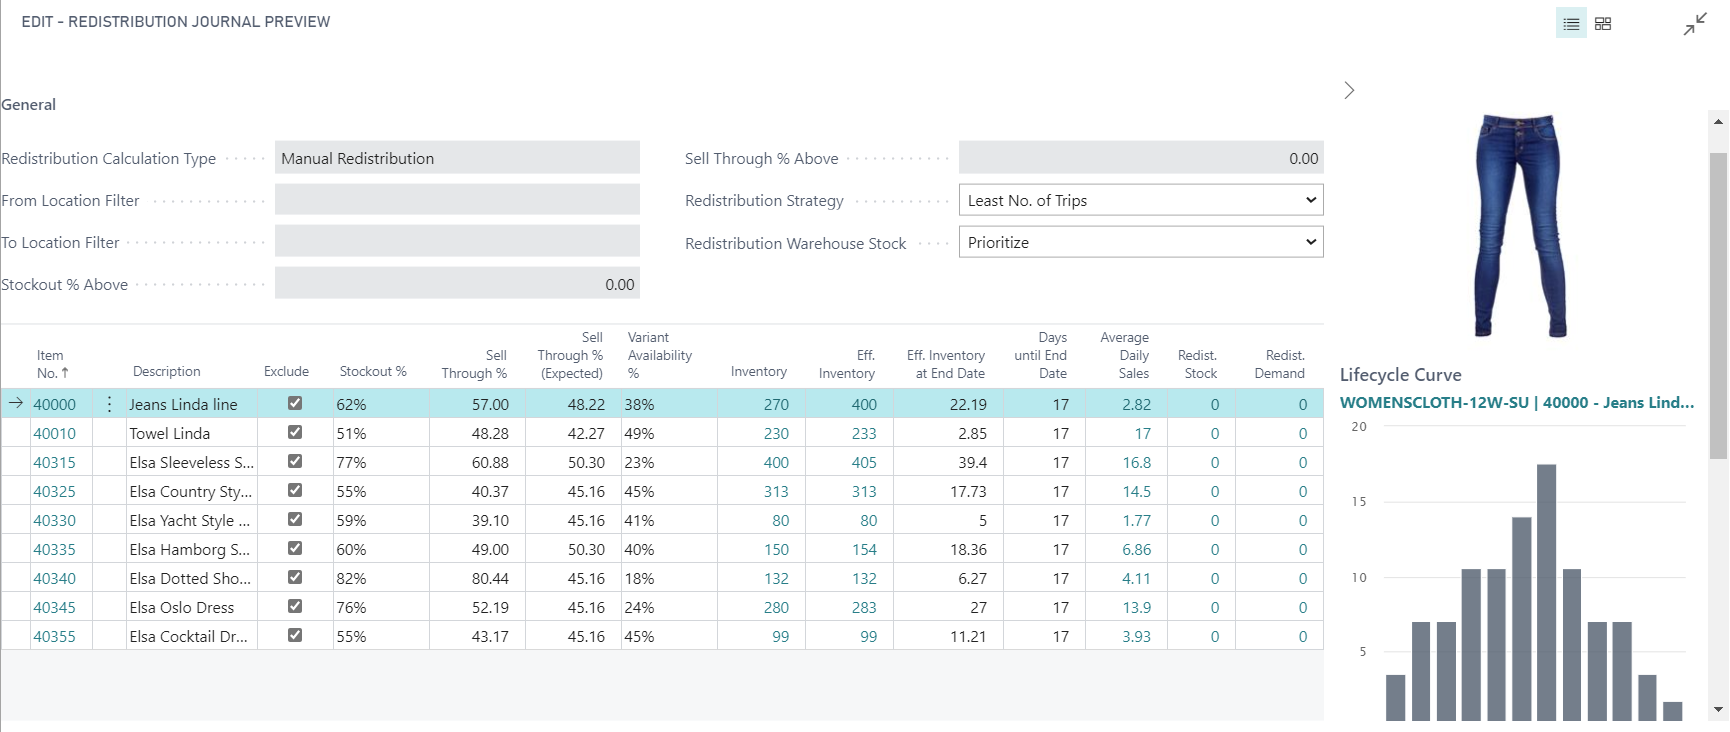This screenshot has height=732, width=1730.
Task: Open item number 40315 link
Action: [x=54, y=462]
